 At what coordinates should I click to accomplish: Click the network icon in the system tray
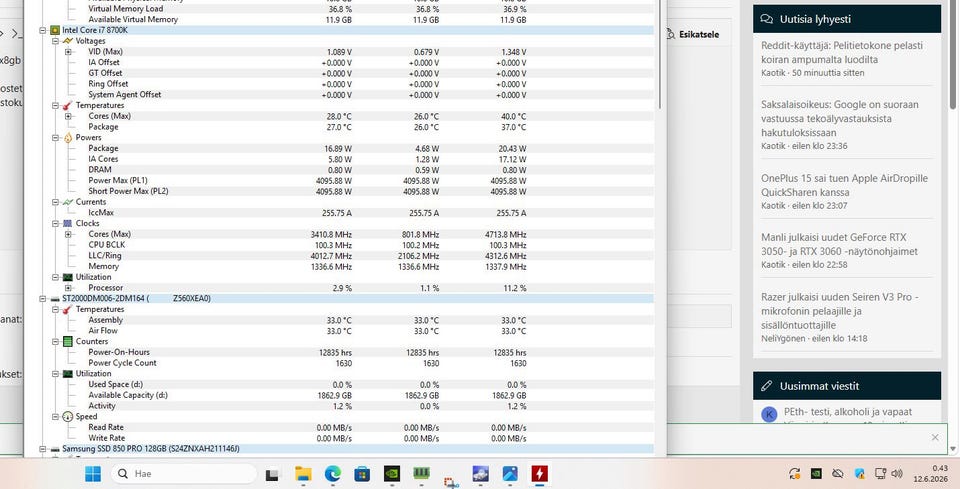tap(880, 474)
